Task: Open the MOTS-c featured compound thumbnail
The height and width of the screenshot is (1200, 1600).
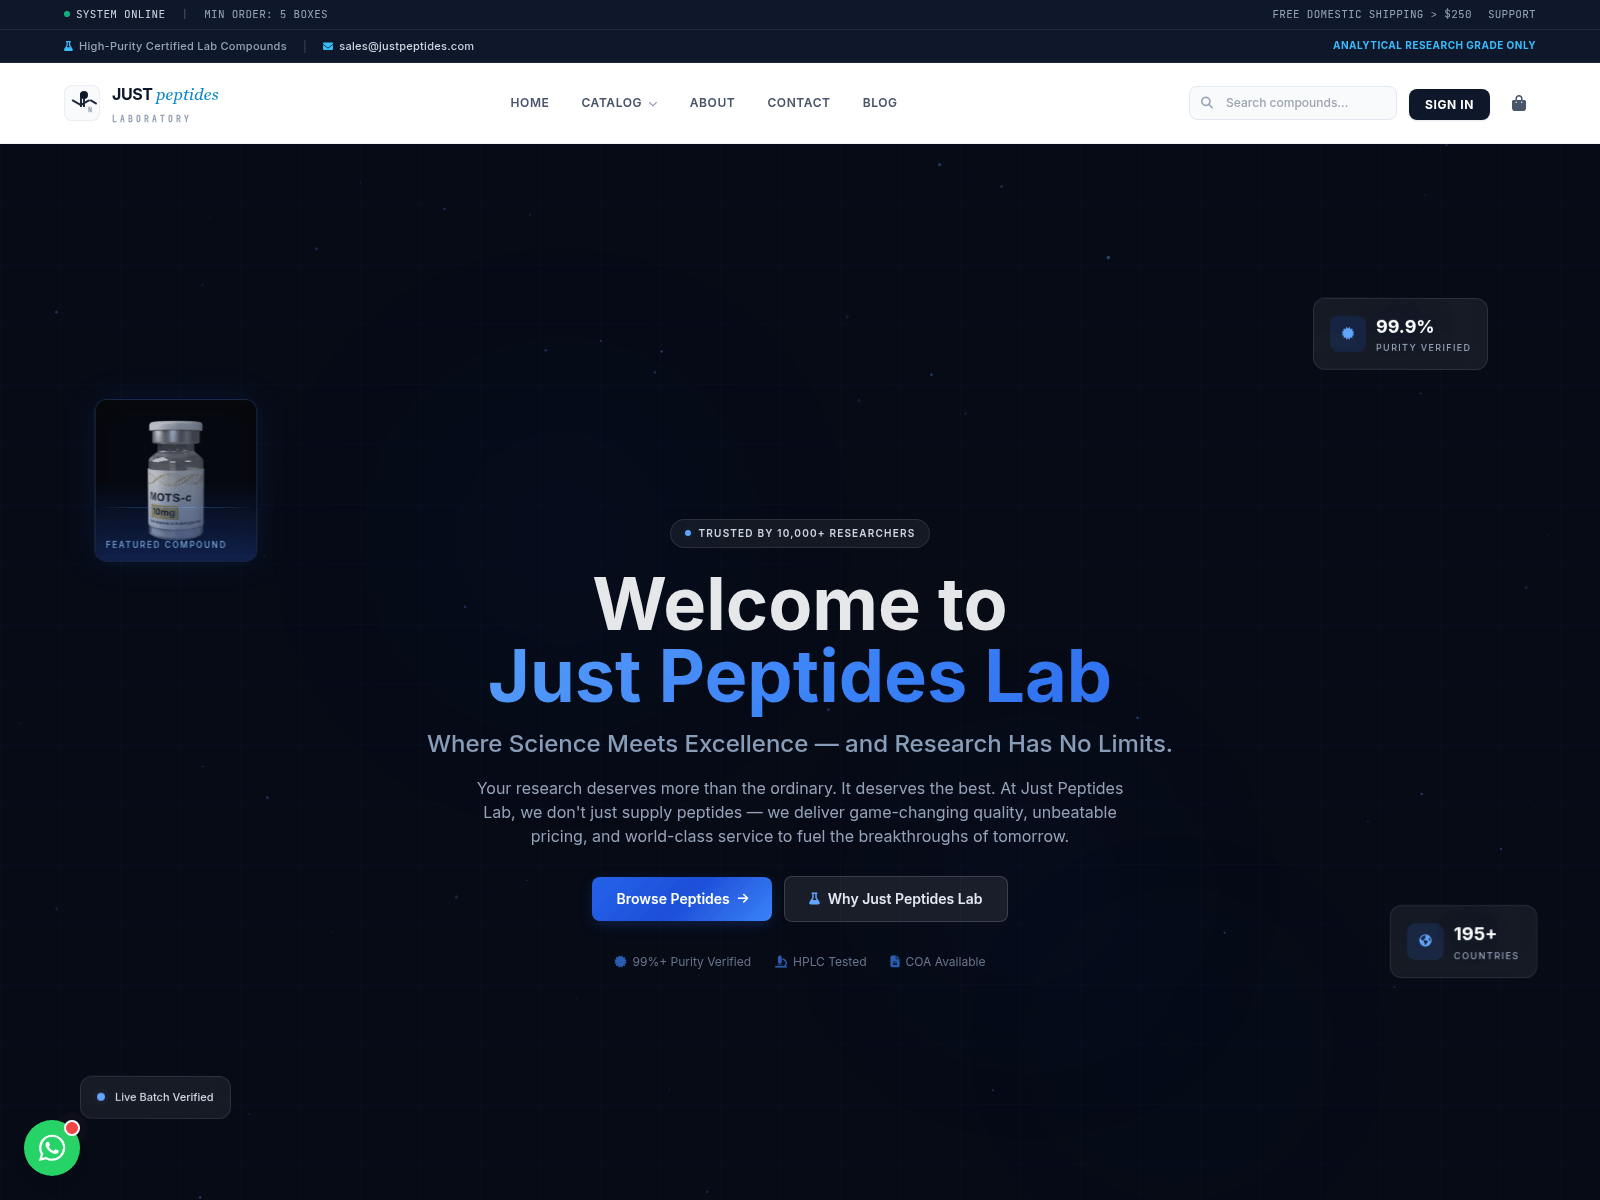Action: (176, 481)
